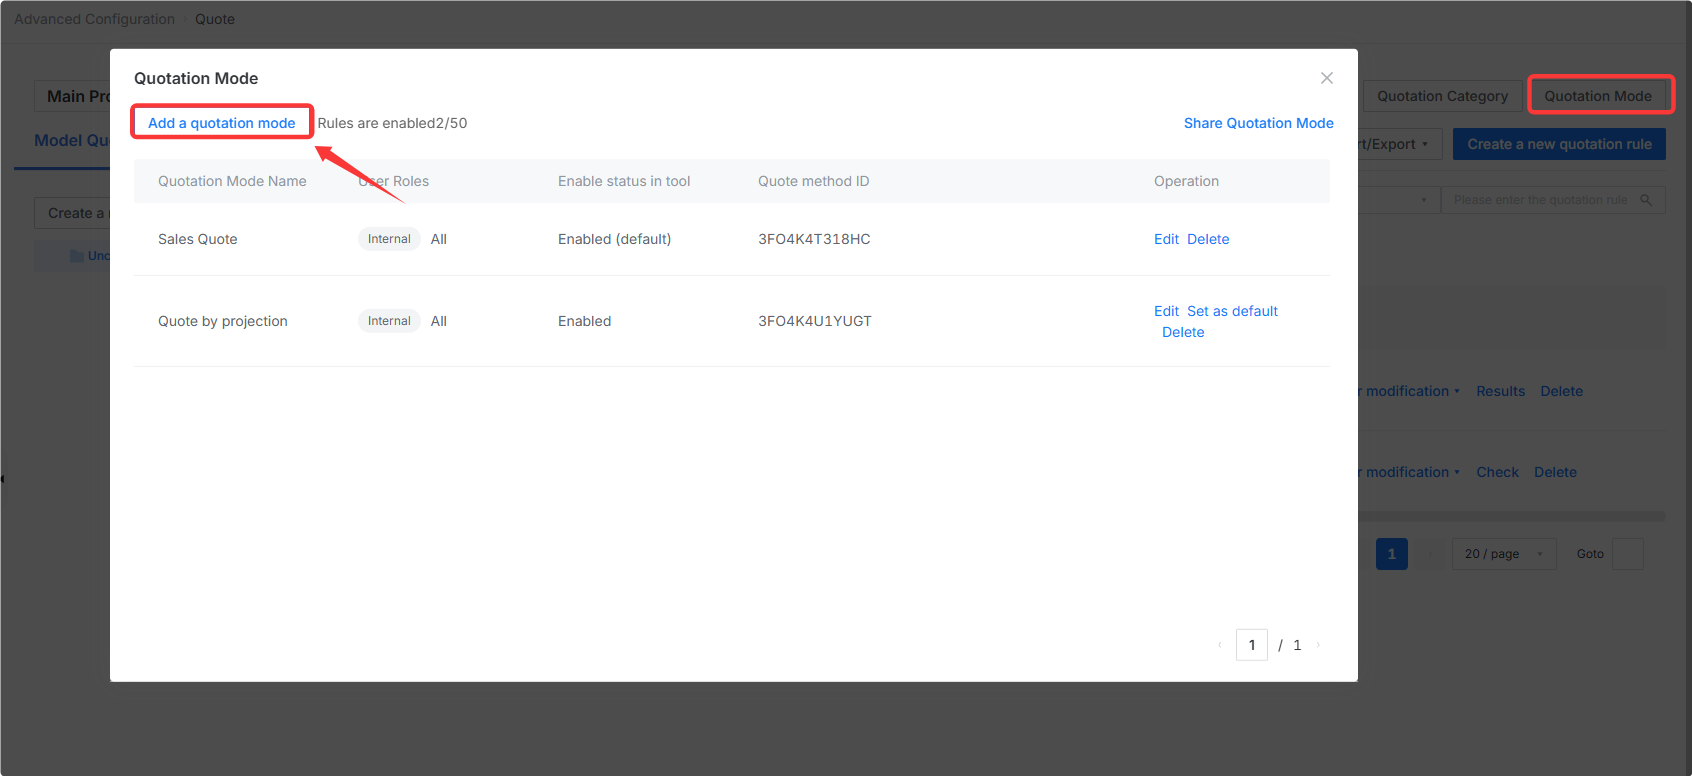
Task: Click the search magnifier icon
Action: tap(1646, 200)
